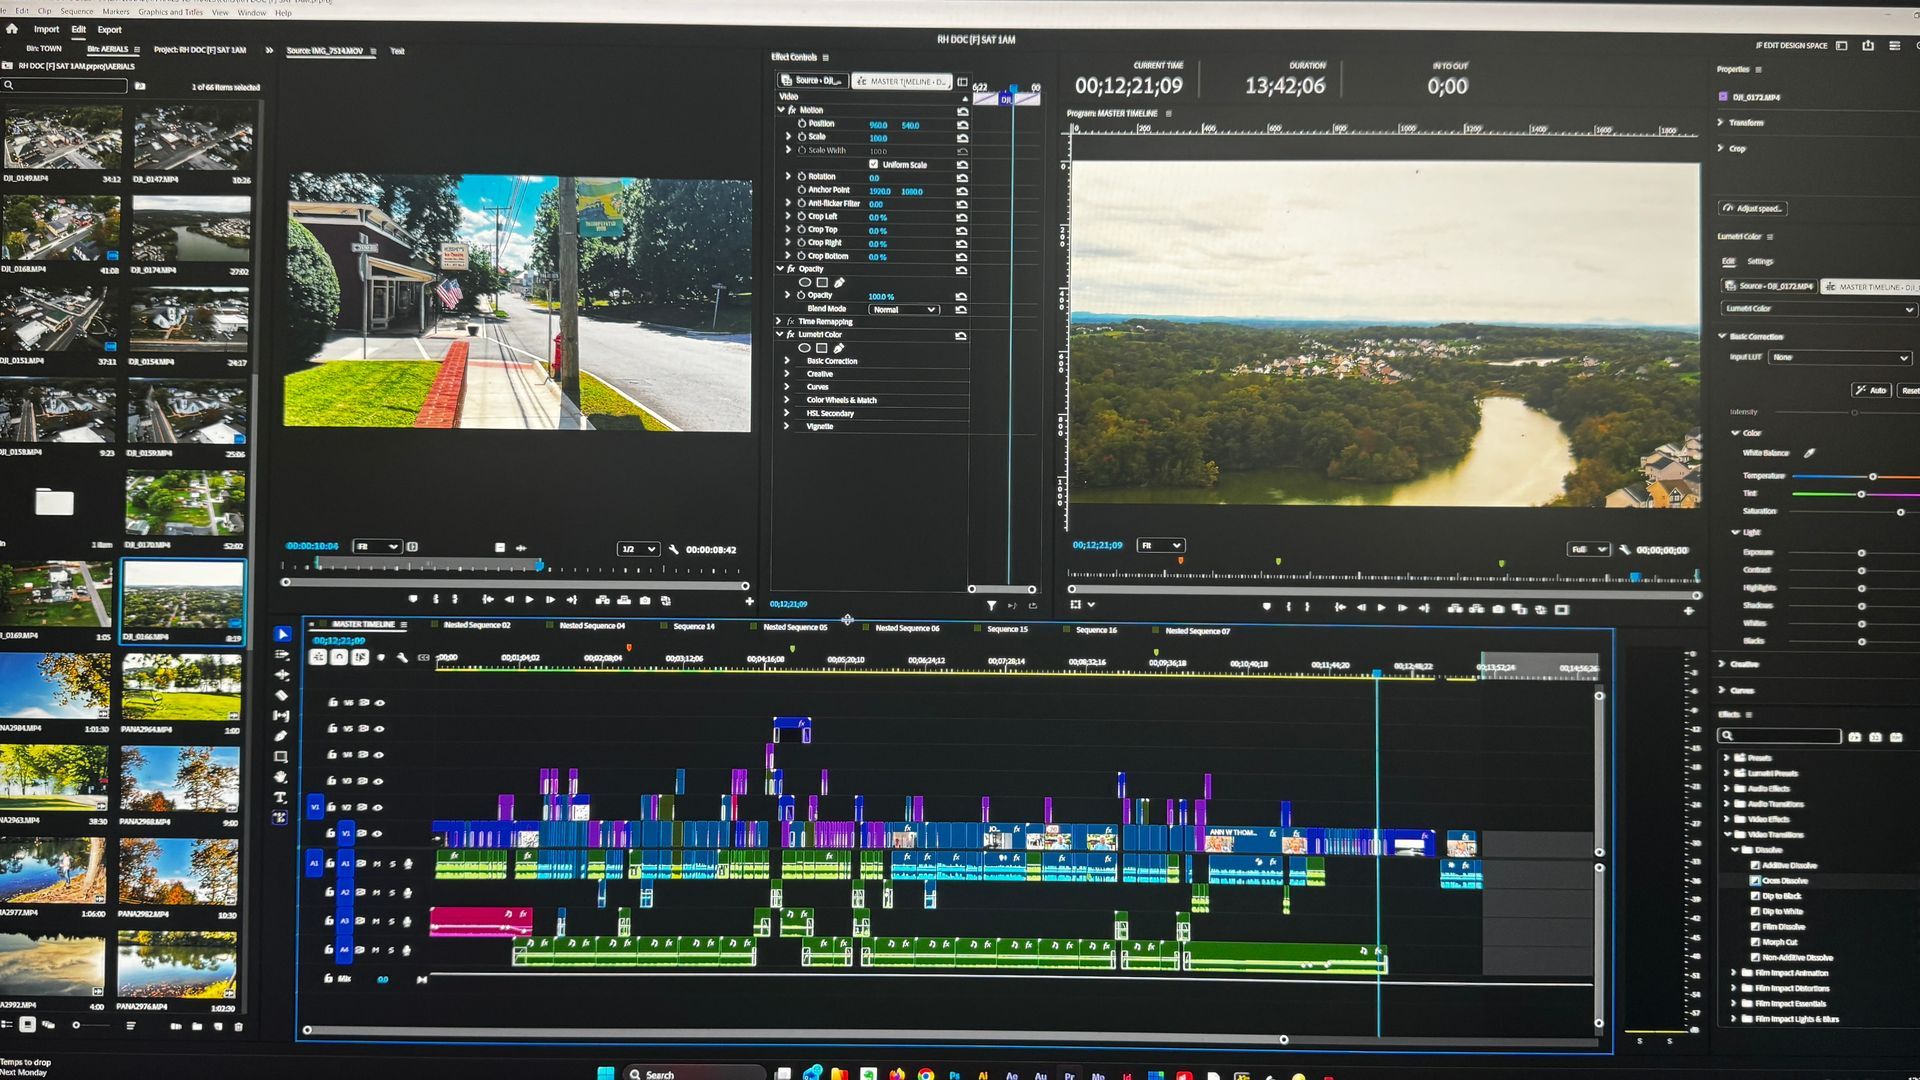This screenshot has height=1080, width=1920.
Task: Mute audio track A2
Action: pos(376,892)
